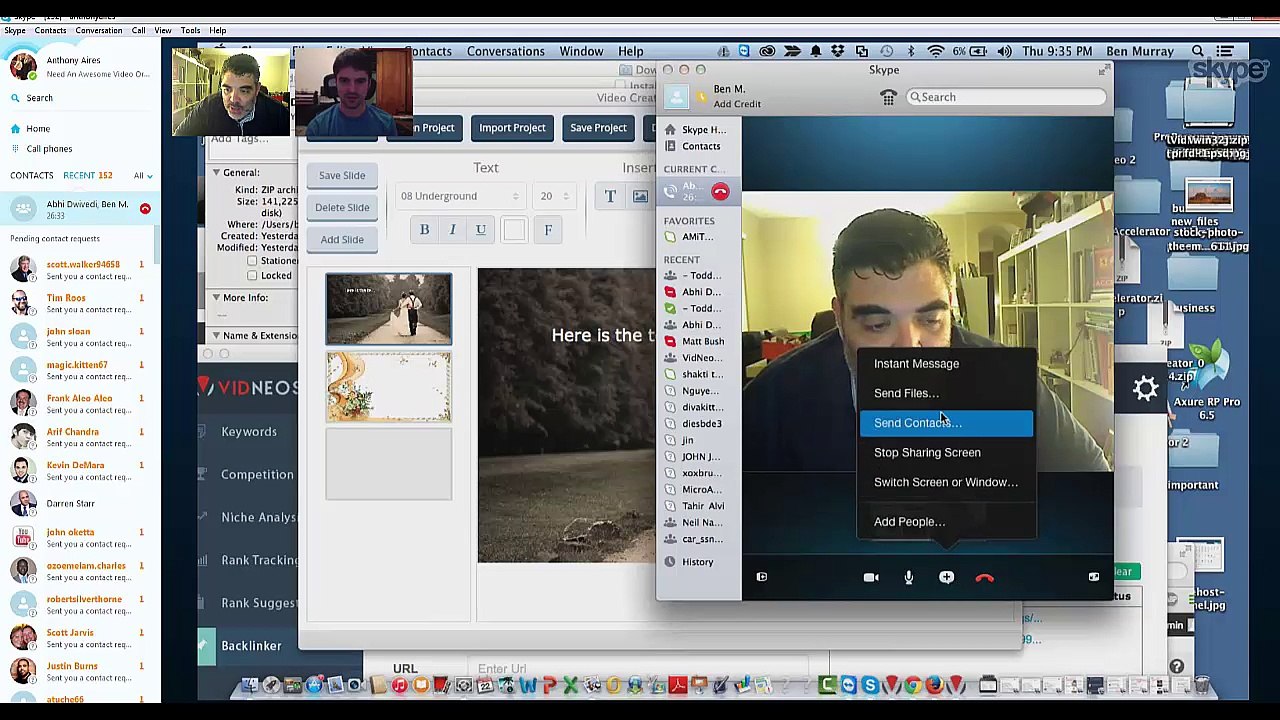The image size is (1280, 720).
Task: Choose Switch Screen or Window in the popup menu
Action: tap(946, 482)
